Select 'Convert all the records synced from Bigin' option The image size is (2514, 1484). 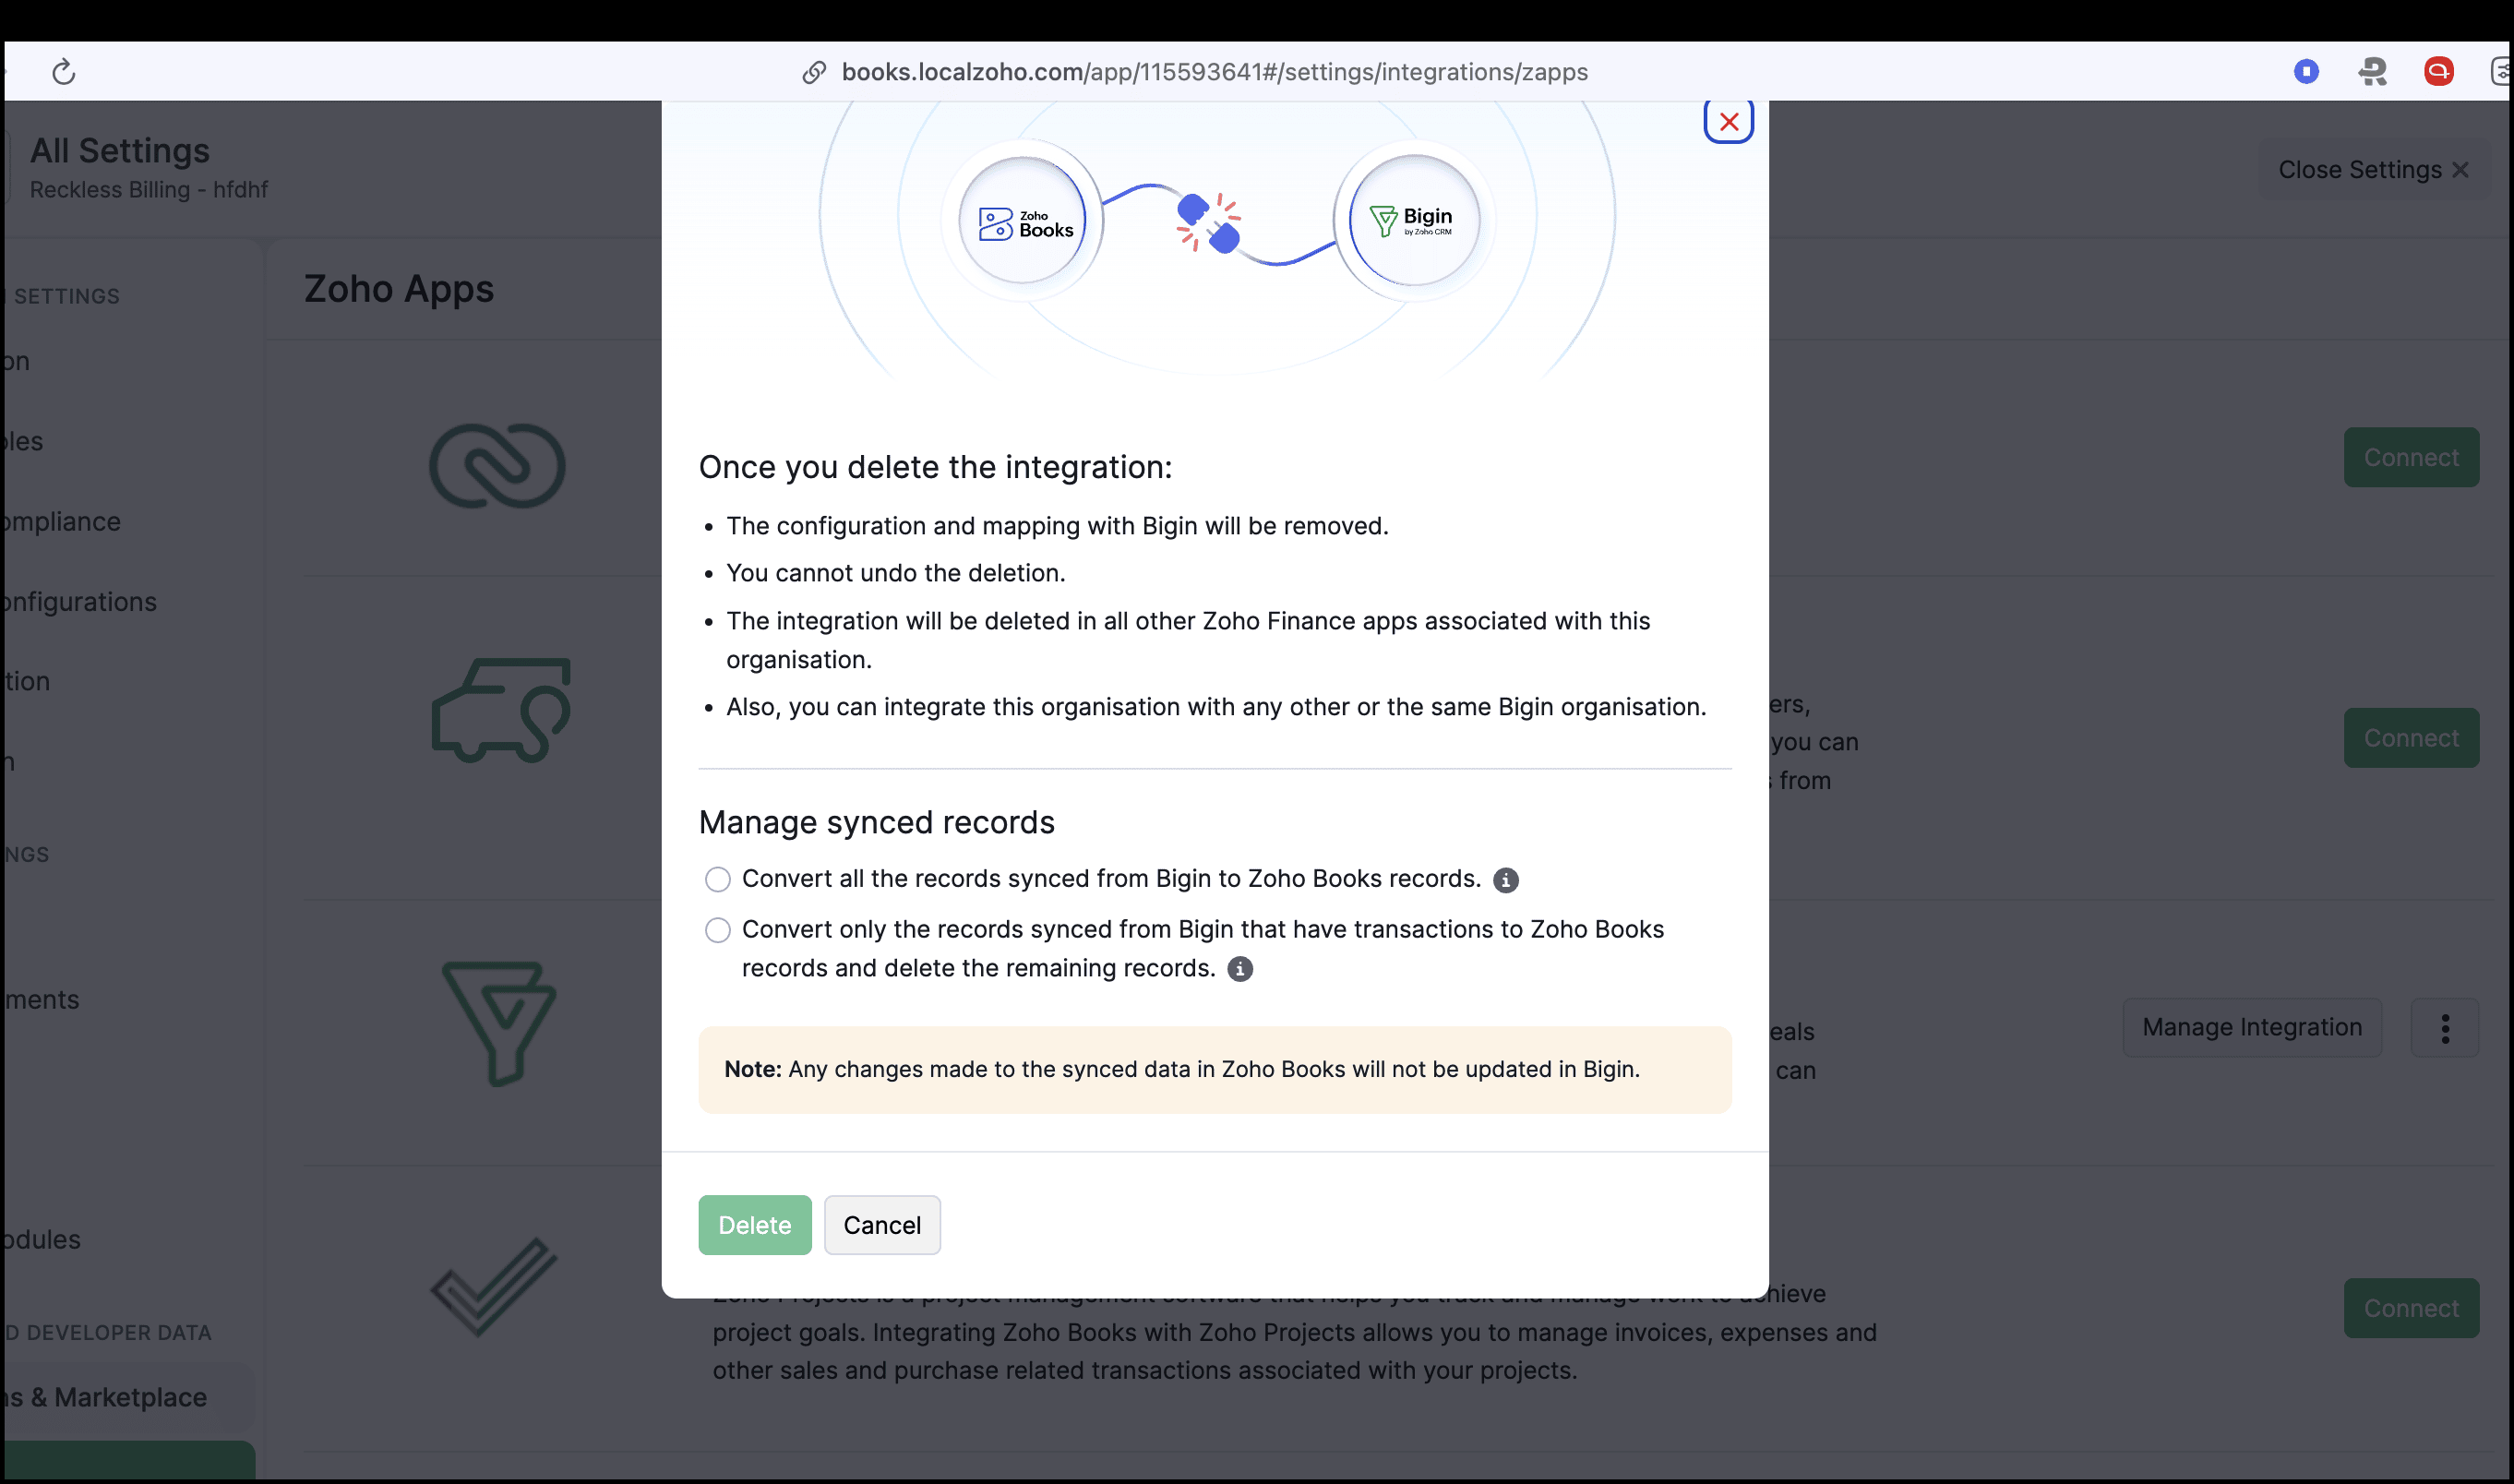(x=717, y=879)
